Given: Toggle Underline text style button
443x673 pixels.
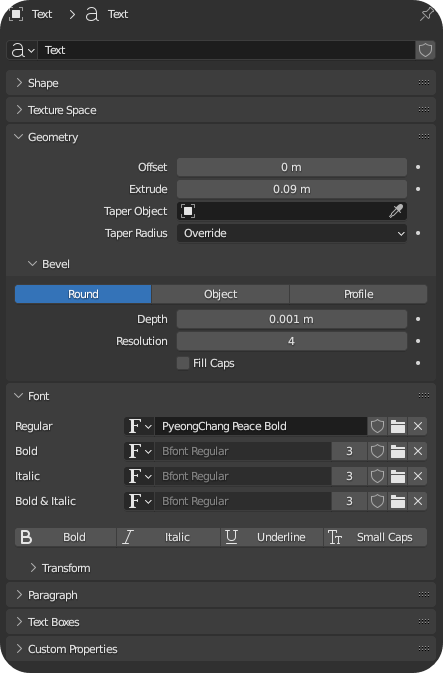Looking at the screenshot, I should pyautogui.click(x=272, y=537).
